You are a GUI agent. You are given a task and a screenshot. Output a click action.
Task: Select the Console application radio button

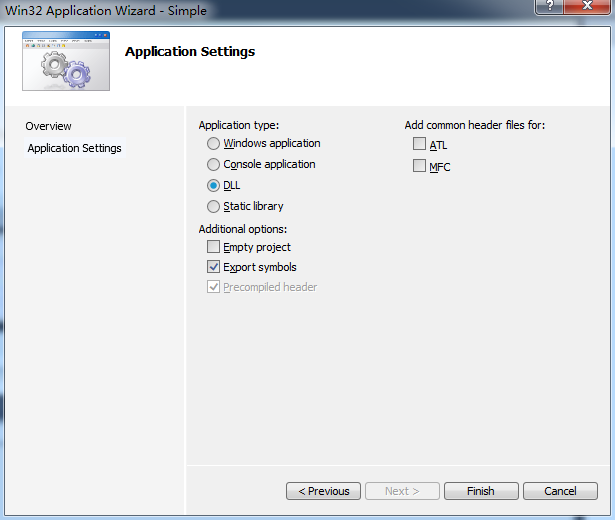click(x=213, y=164)
